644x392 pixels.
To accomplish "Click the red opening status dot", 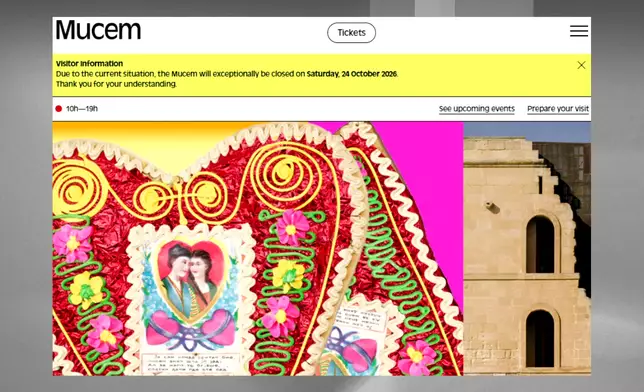I will (59, 109).
